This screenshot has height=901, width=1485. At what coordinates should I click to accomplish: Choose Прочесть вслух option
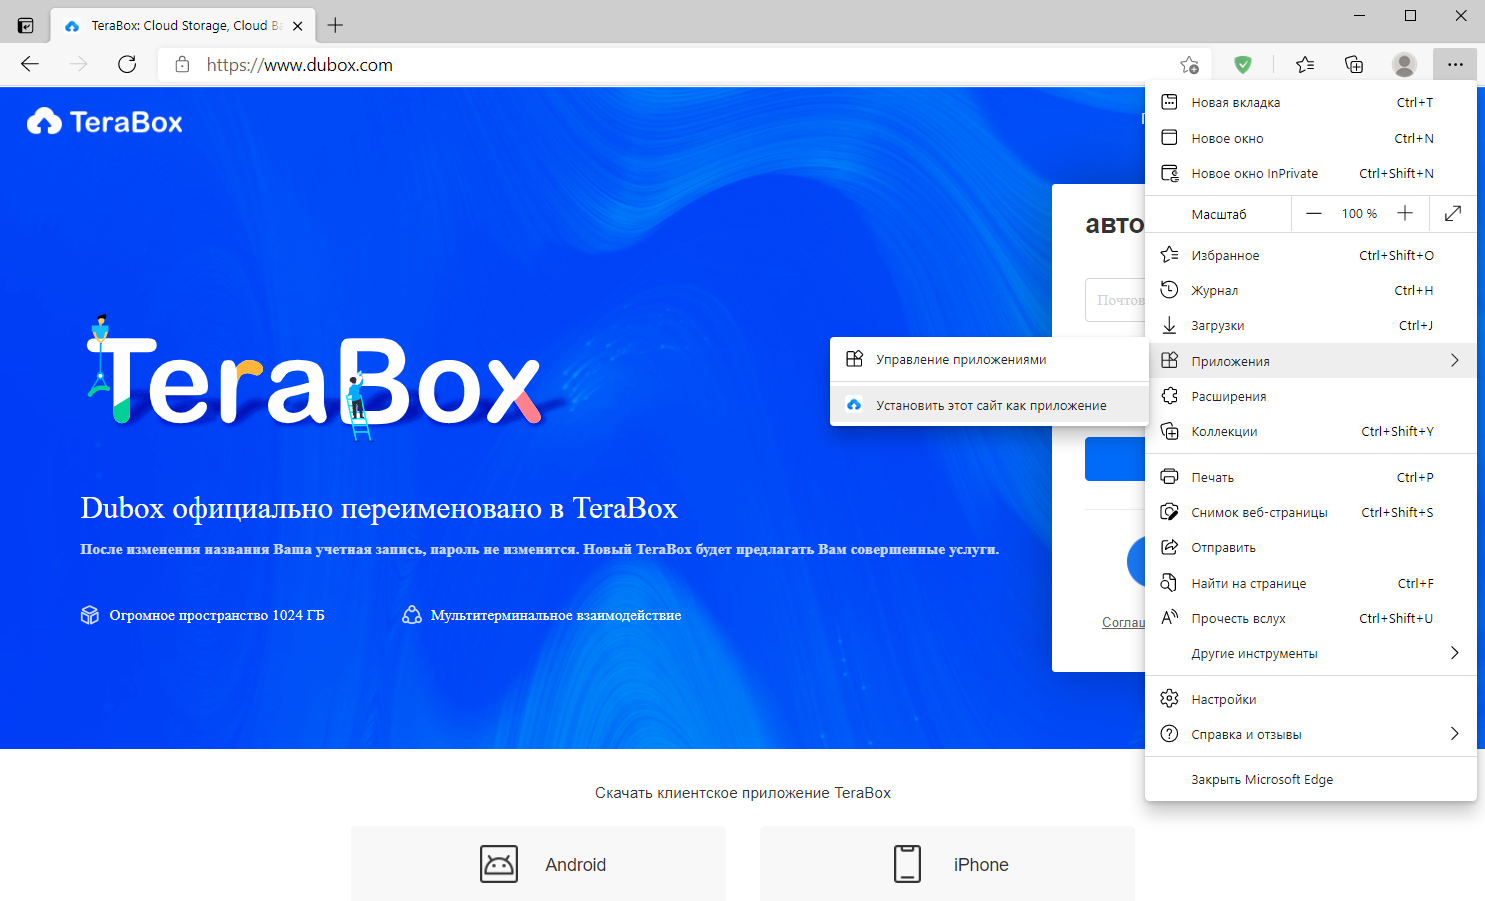[1311, 618]
